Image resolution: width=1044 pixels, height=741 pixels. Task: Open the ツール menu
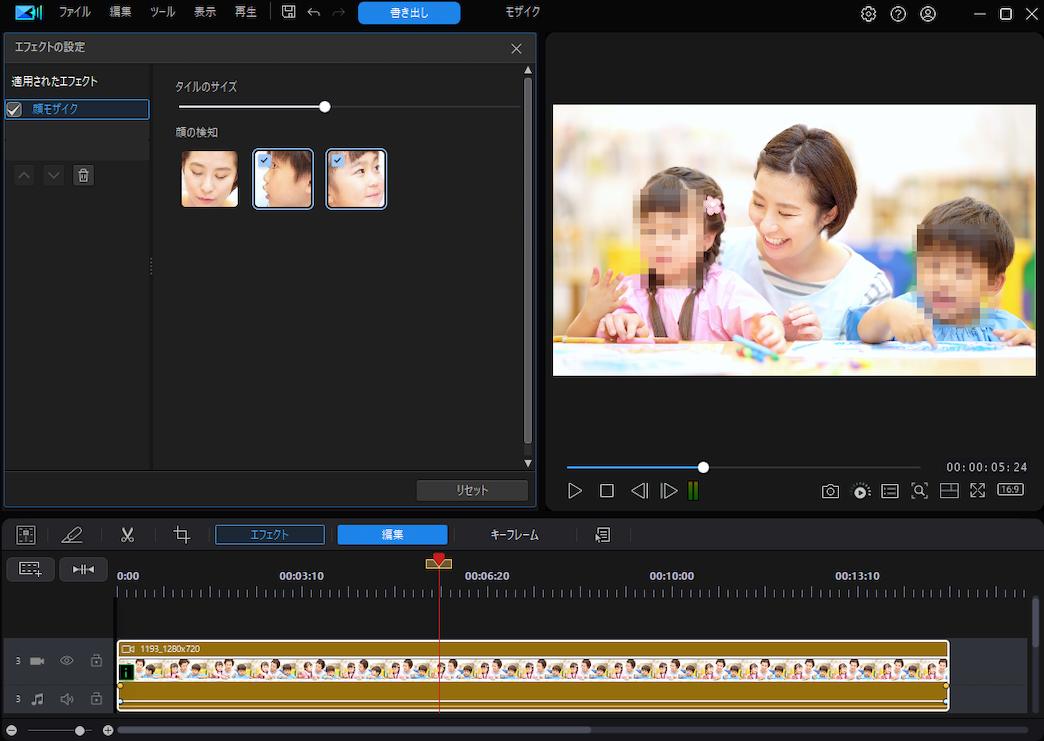tap(160, 12)
